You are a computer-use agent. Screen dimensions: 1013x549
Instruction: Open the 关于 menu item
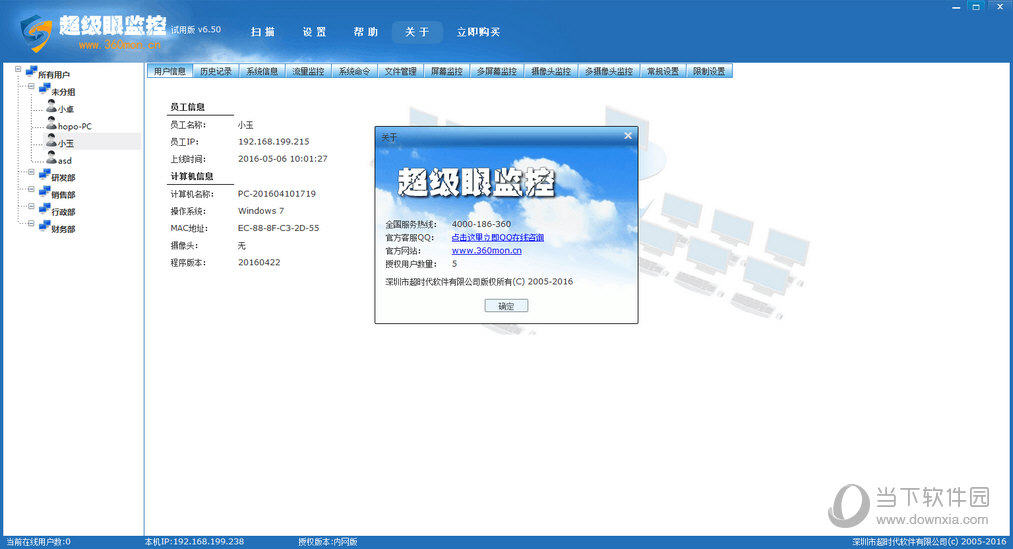tap(417, 32)
